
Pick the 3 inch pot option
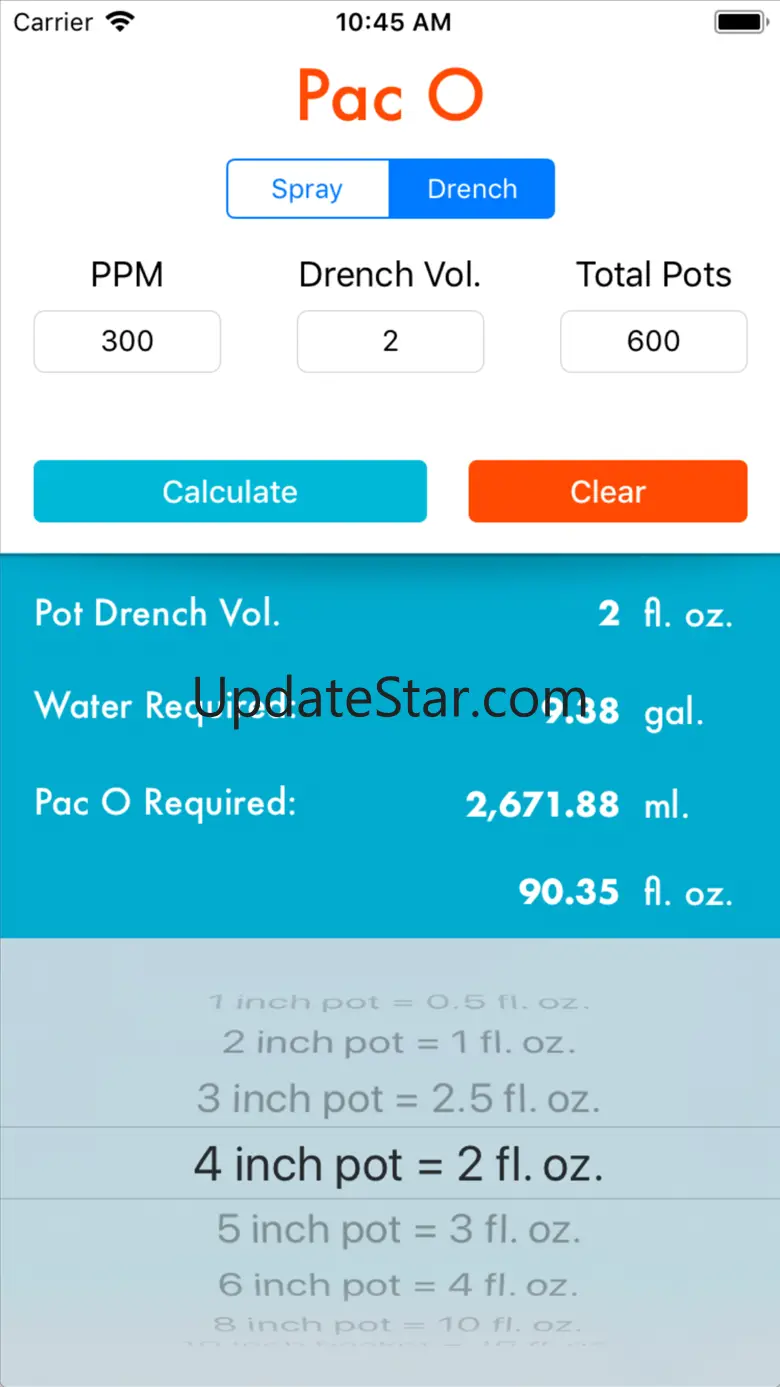click(398, 1099)
